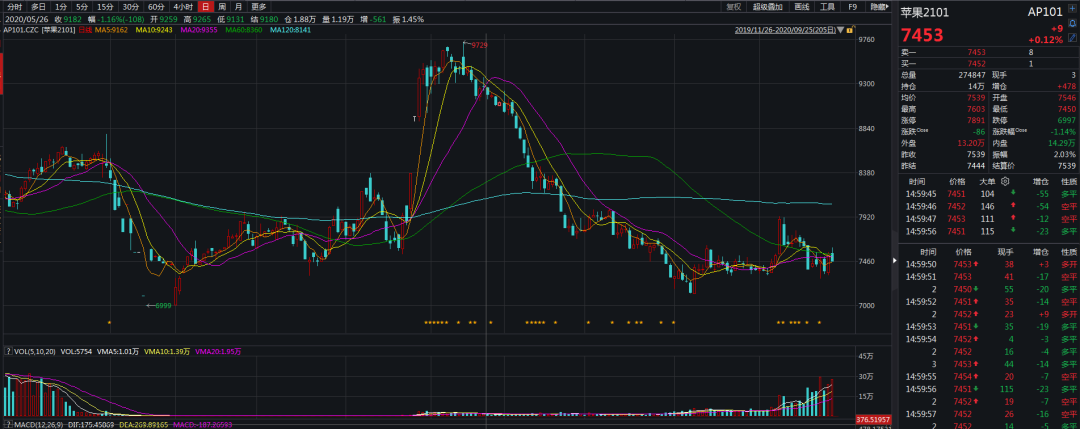Click the large 7453 last price

point(922,36)
